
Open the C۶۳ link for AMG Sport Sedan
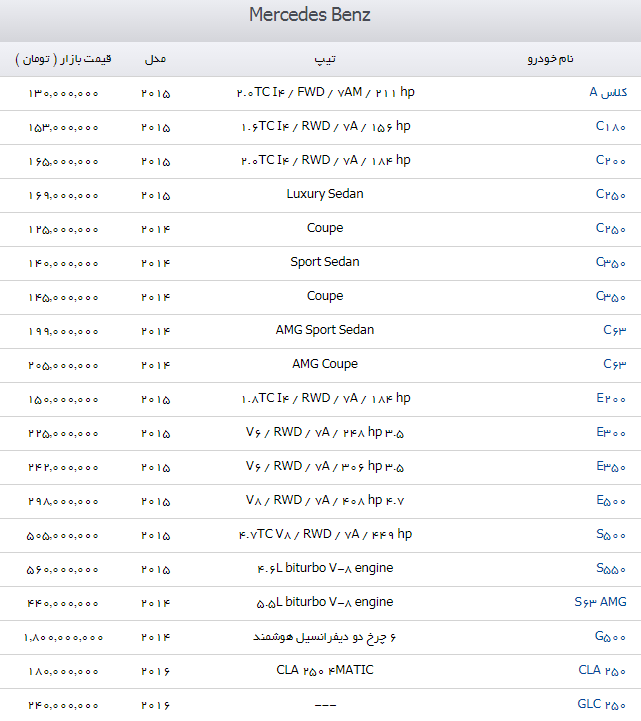[615, 331]
